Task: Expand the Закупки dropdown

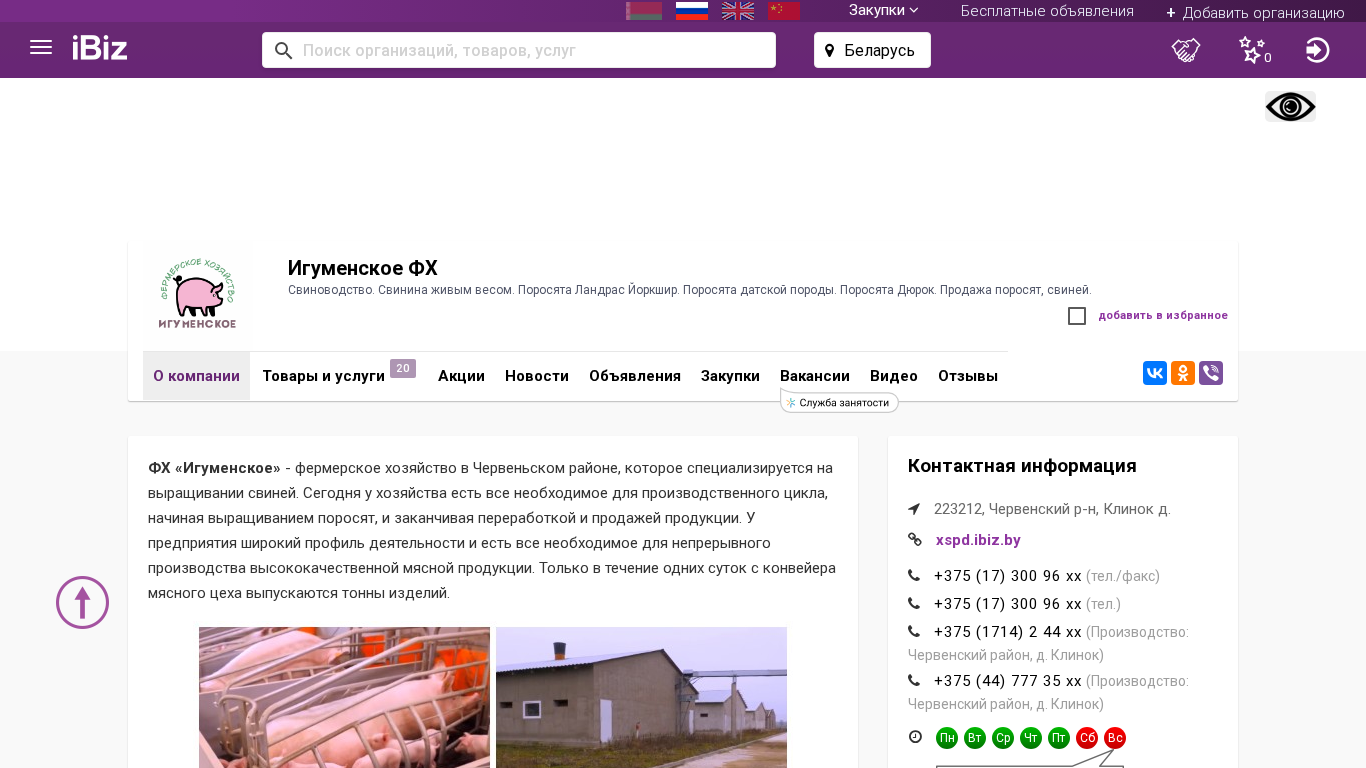Action: [883, 10]
